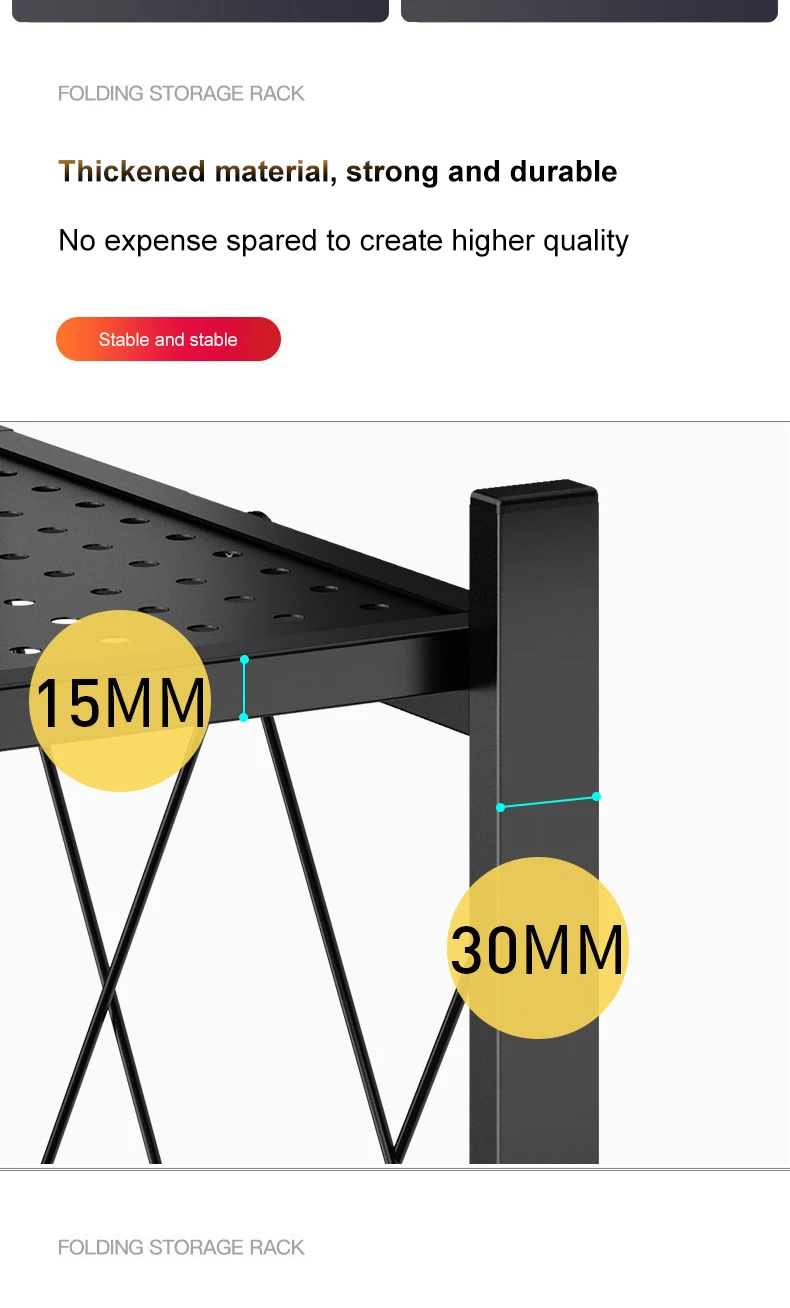Select the cyan measurement line across the leg
The image size is (790, 1308).
[548, 802]
